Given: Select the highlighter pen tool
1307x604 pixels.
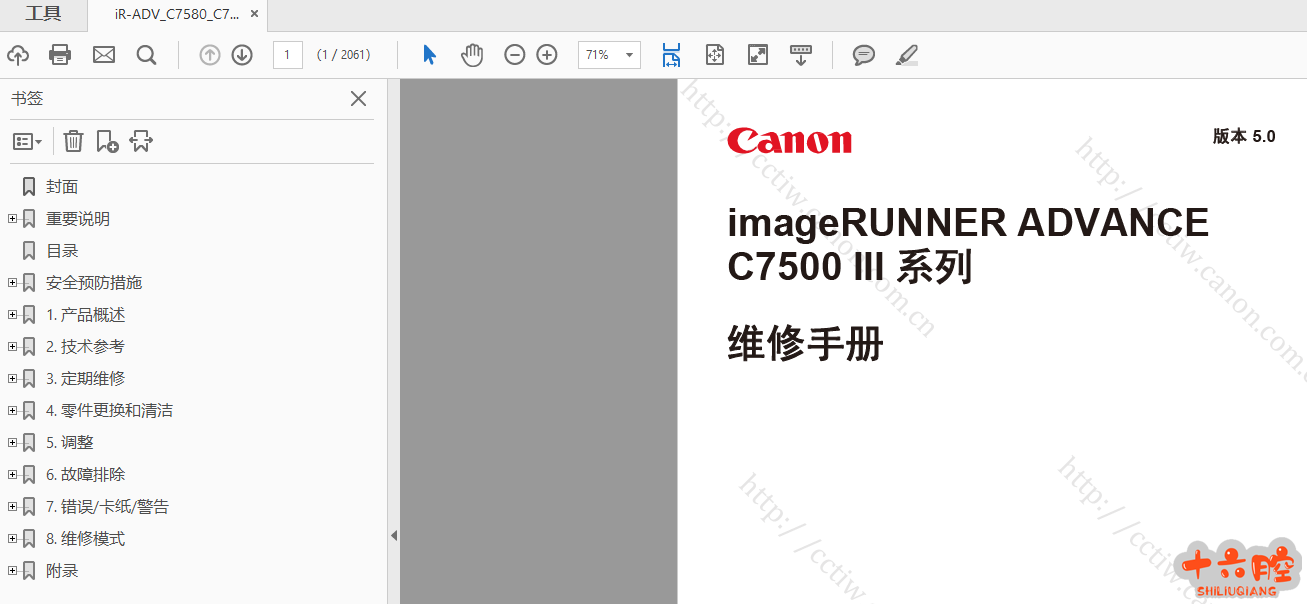Looking at the screenshot, I should pyautogui.click(x=906, y=55).
